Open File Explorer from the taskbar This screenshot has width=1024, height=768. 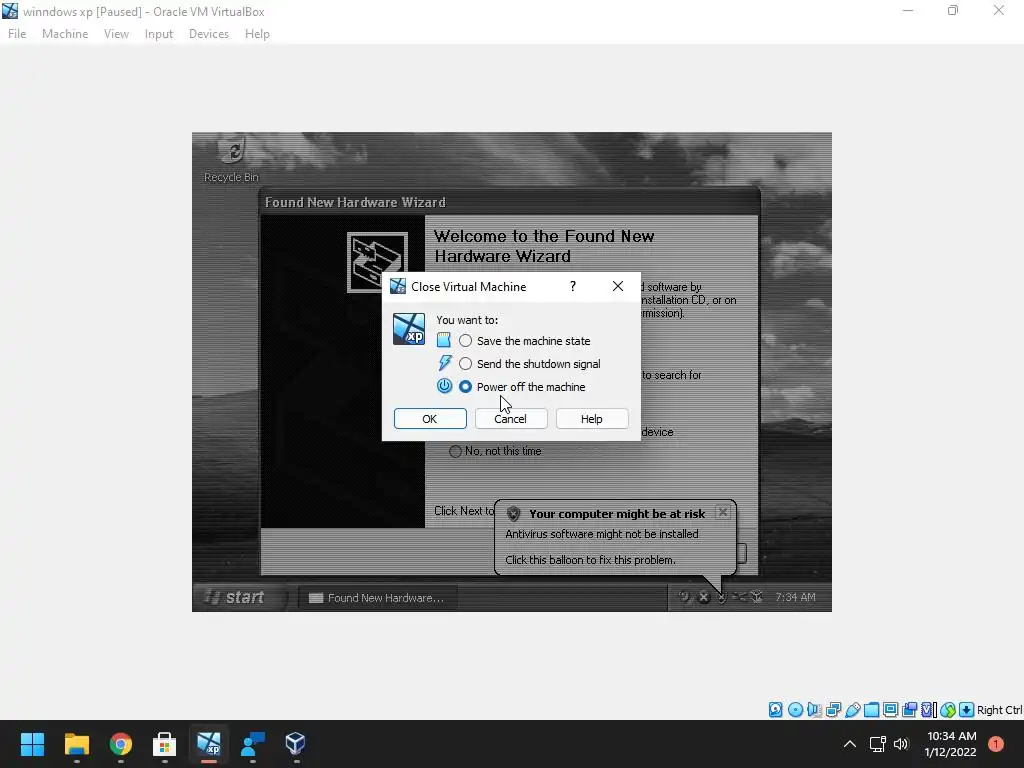[76, 744]
